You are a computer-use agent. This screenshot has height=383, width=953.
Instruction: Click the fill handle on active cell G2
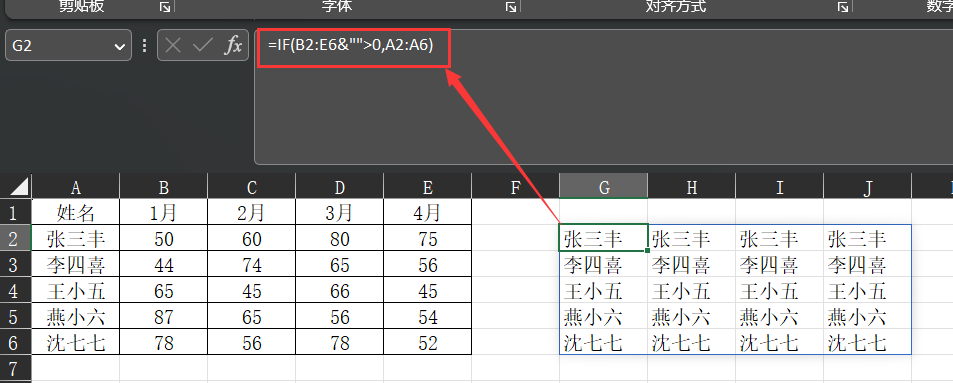click(647, 250)
